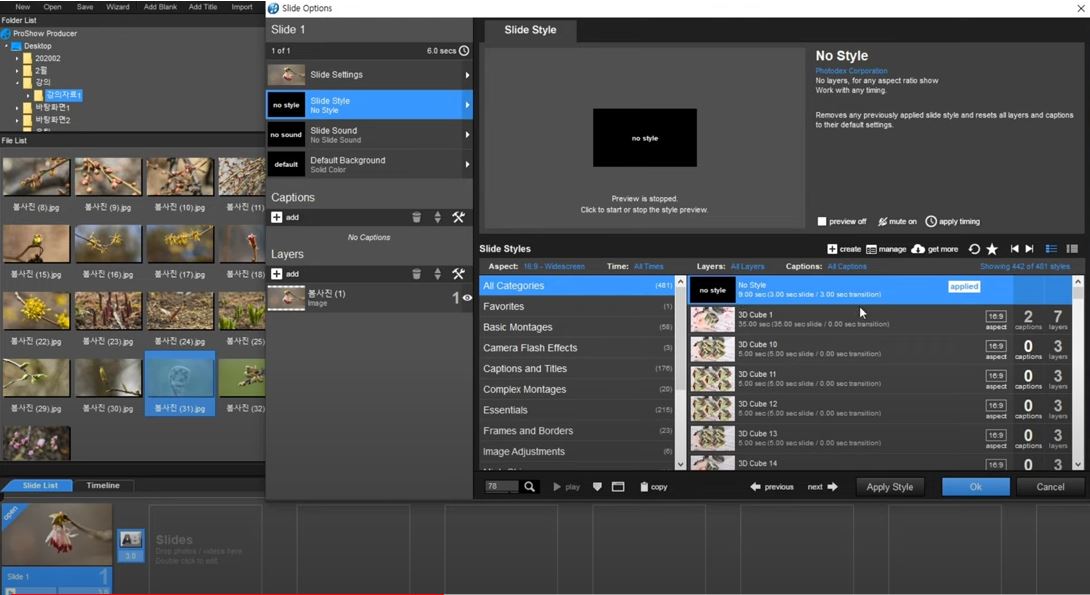
Task: Start the no style preview thumbnail
Action: pos(644,138)
